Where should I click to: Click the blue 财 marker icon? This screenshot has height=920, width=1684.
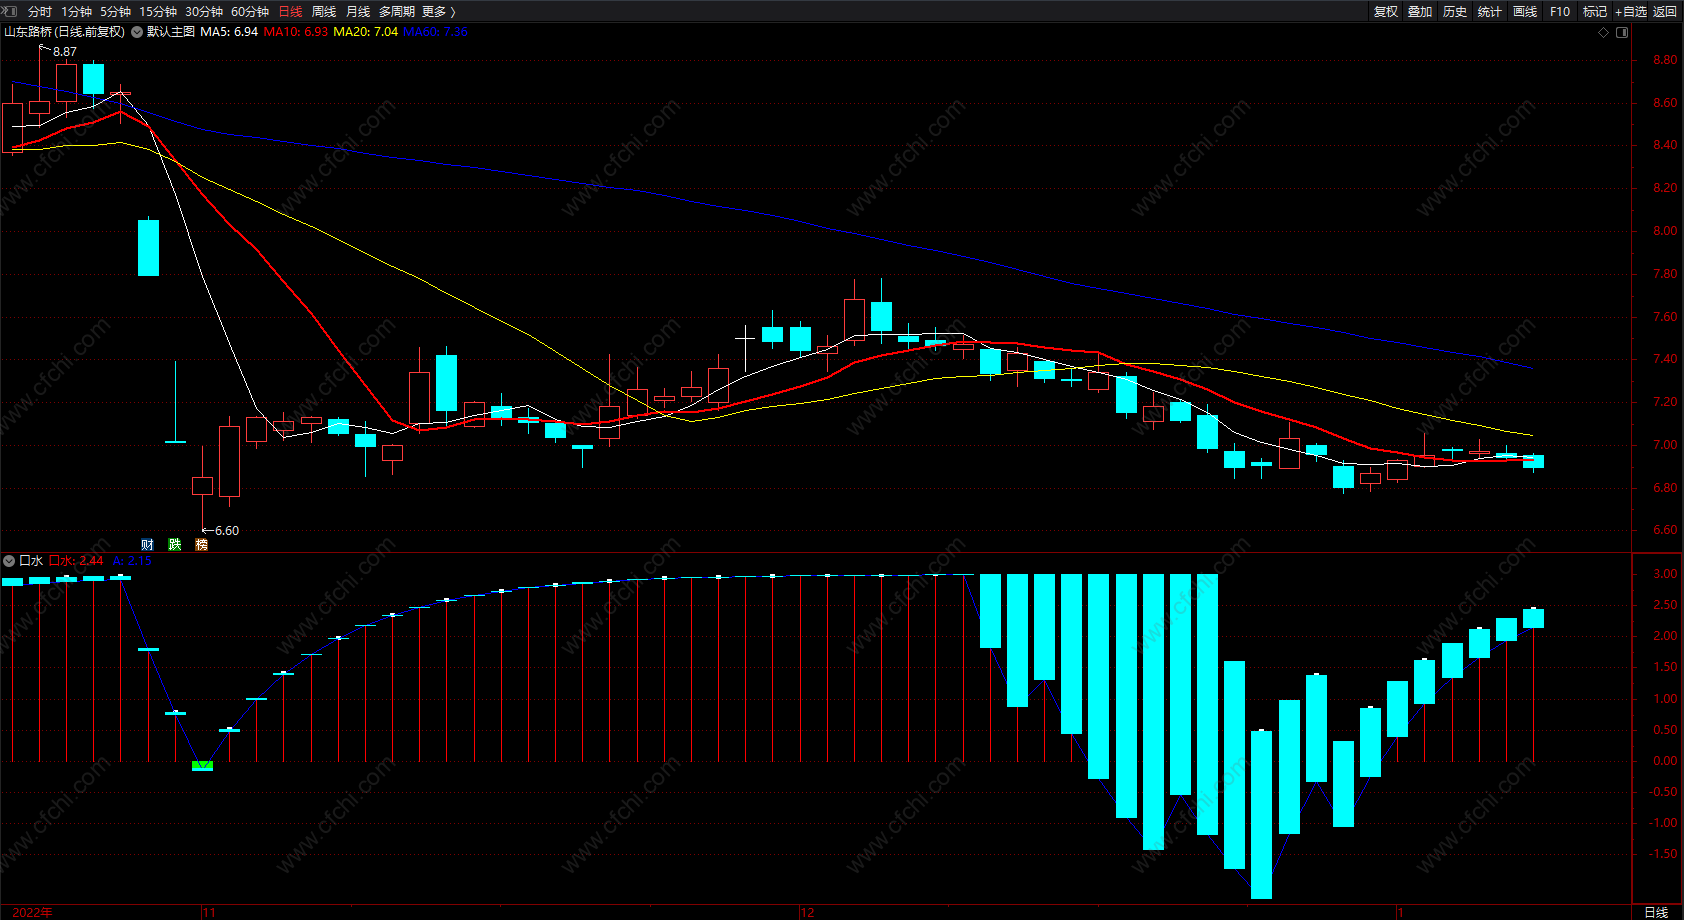pyautogui.click(x=147, y=544)
